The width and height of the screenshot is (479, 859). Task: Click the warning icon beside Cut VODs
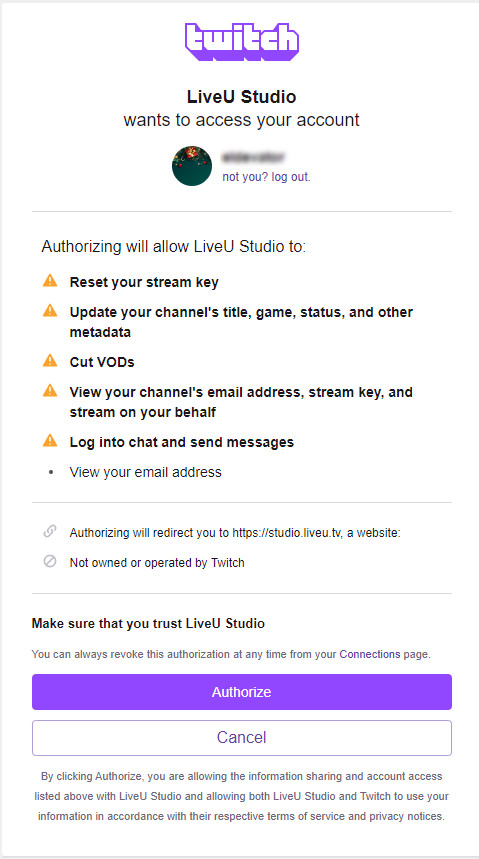click(50, 360)
